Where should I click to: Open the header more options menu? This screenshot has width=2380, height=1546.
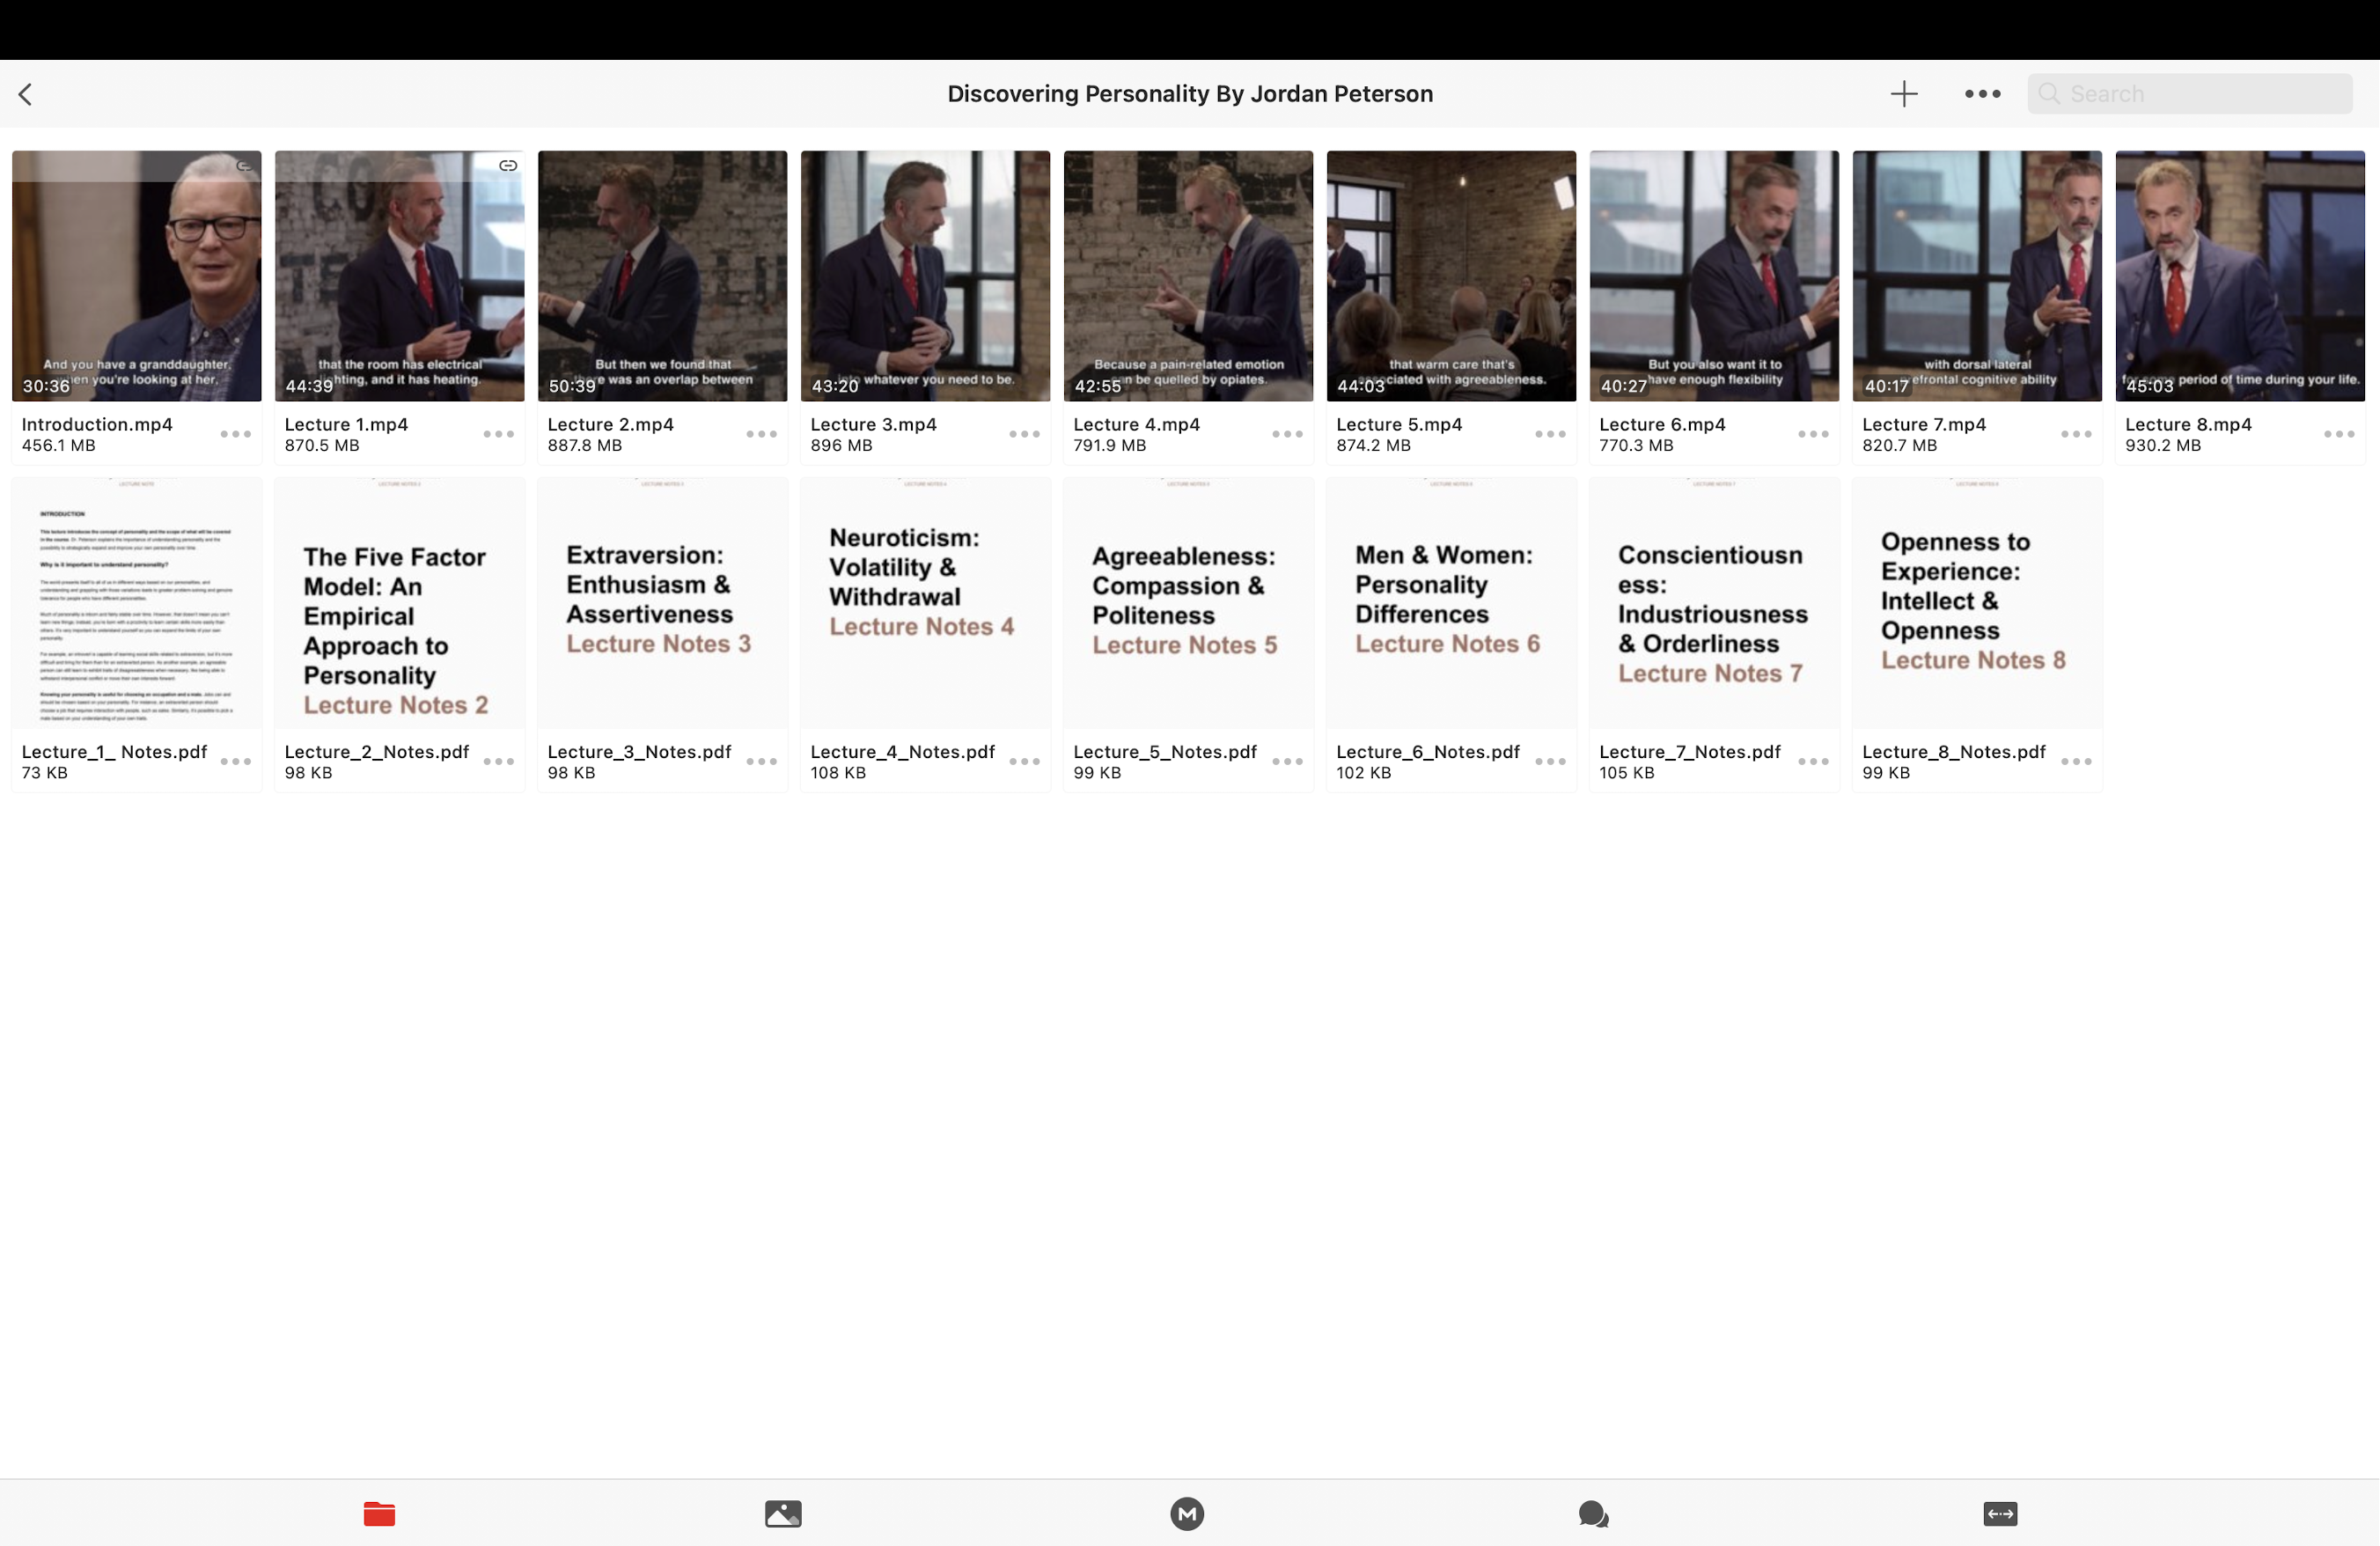coord(1982,94)
